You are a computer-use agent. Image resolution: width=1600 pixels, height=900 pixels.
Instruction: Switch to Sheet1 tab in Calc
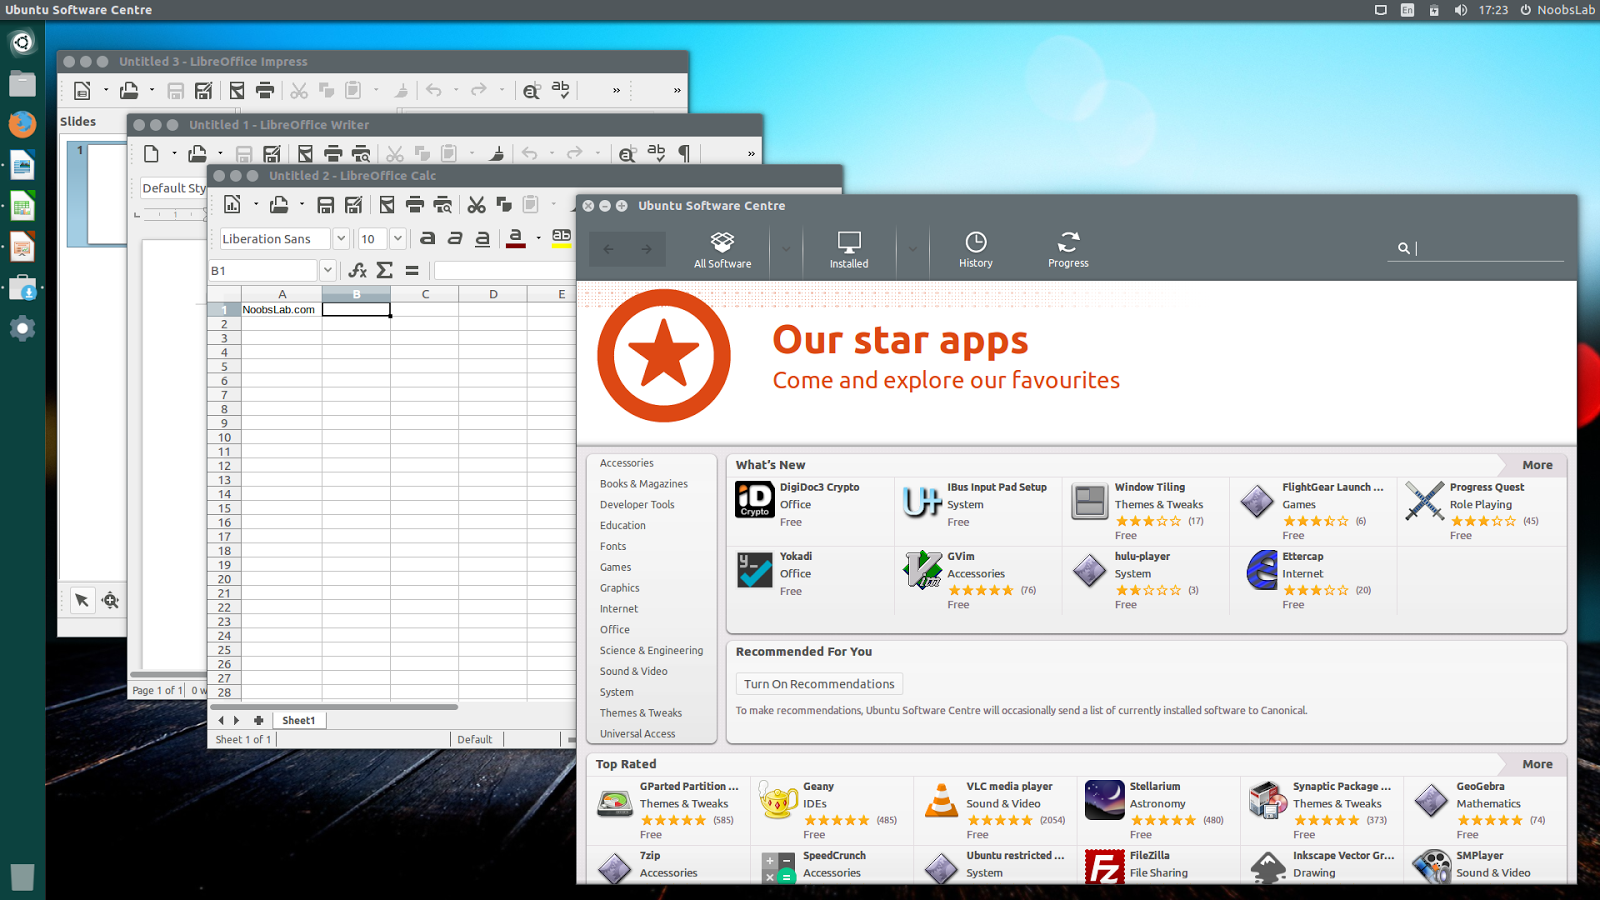(298, 720)
